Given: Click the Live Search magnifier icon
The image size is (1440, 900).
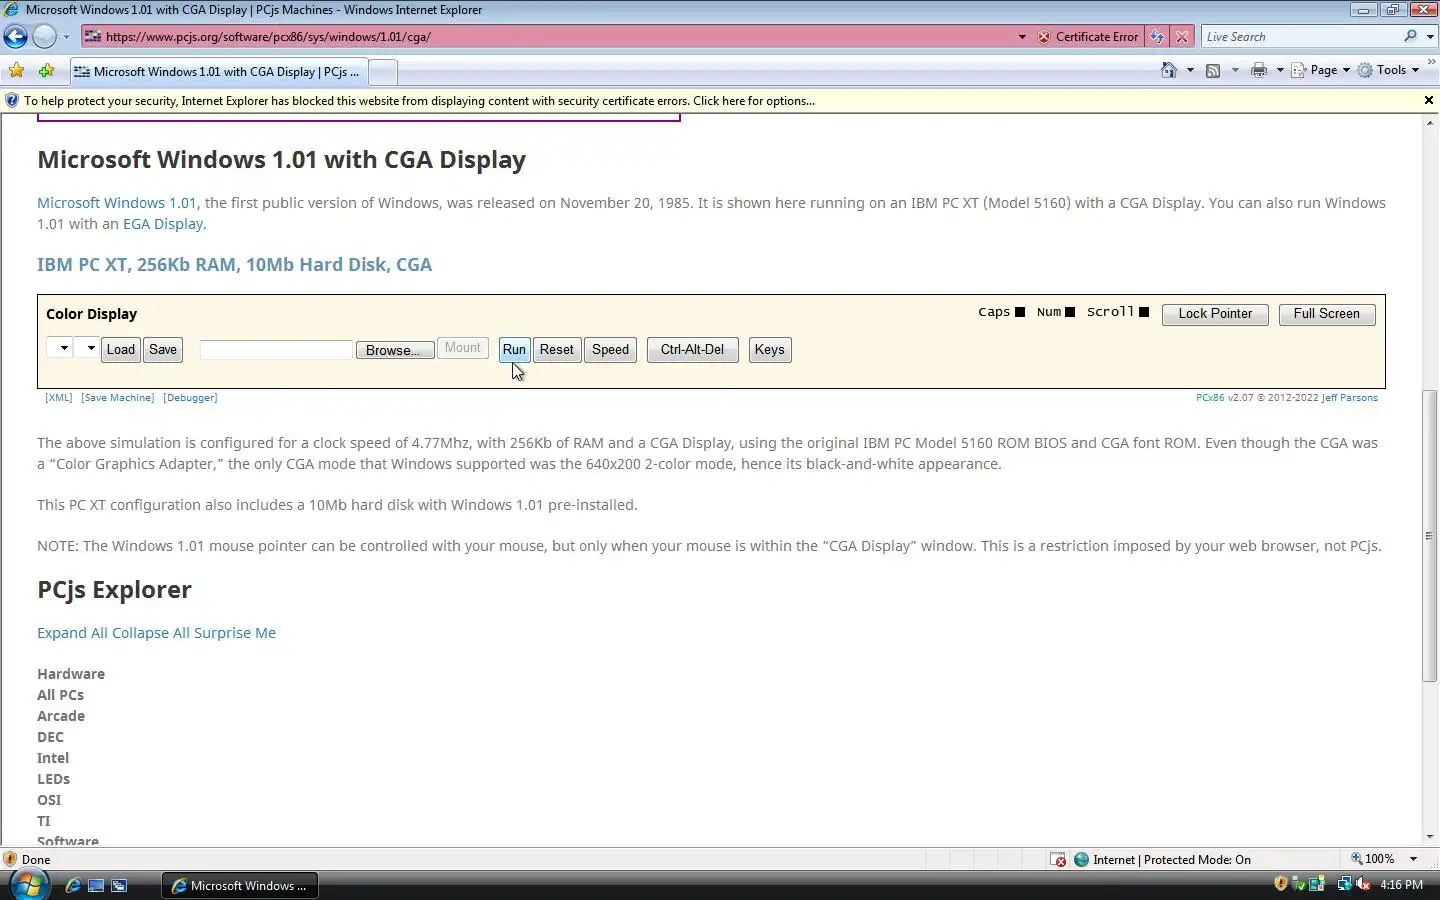Looking at the screenshot, I should [x=1410, y=36].
